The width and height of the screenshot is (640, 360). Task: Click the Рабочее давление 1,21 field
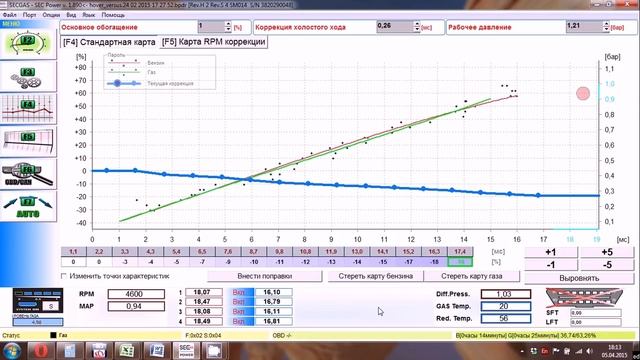click(584, 27)
